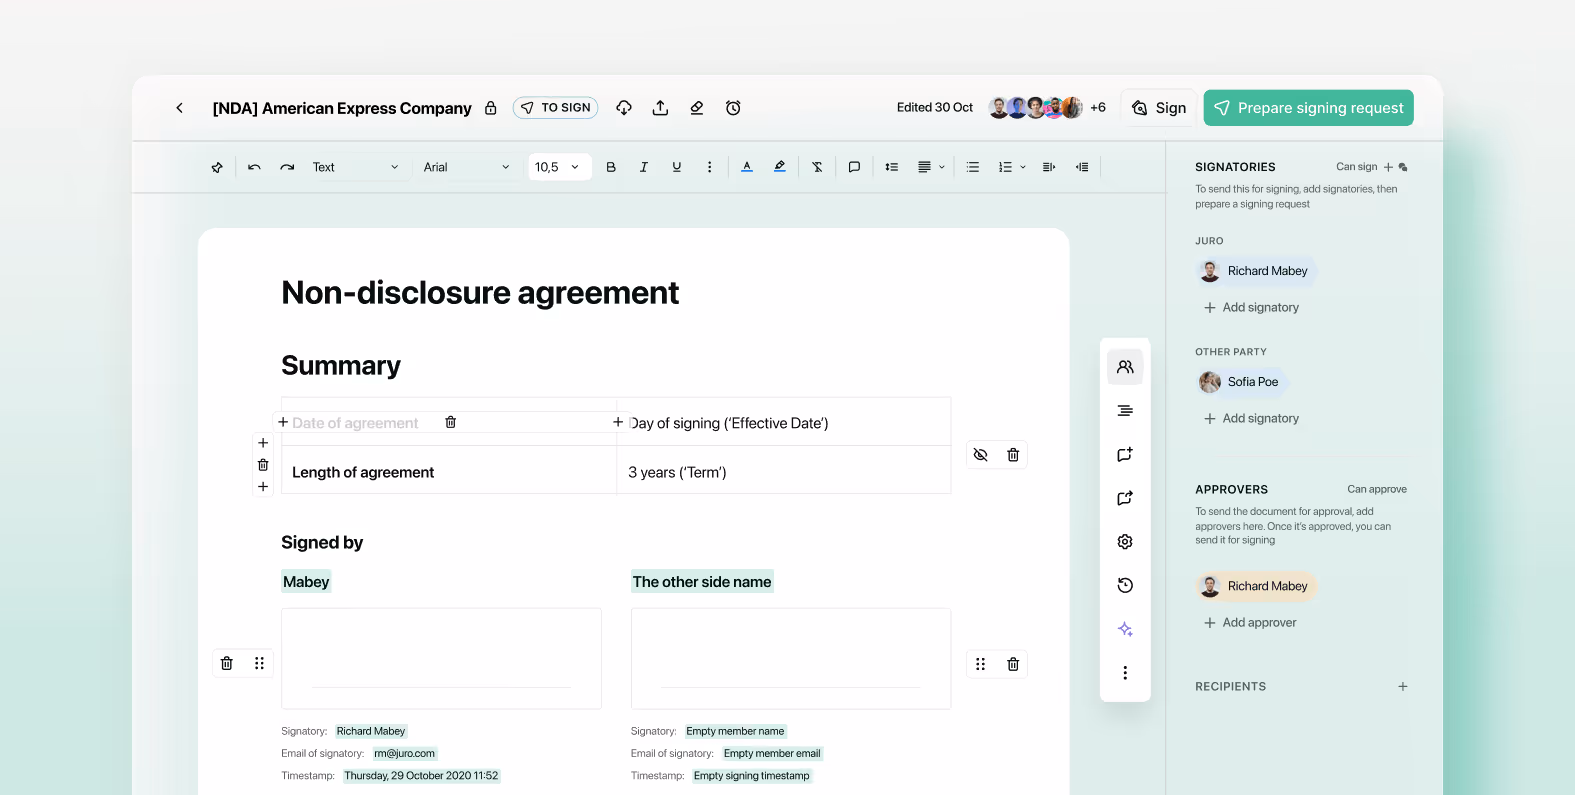Click the stamp-pen signing icon in header

tap(697, 108)
